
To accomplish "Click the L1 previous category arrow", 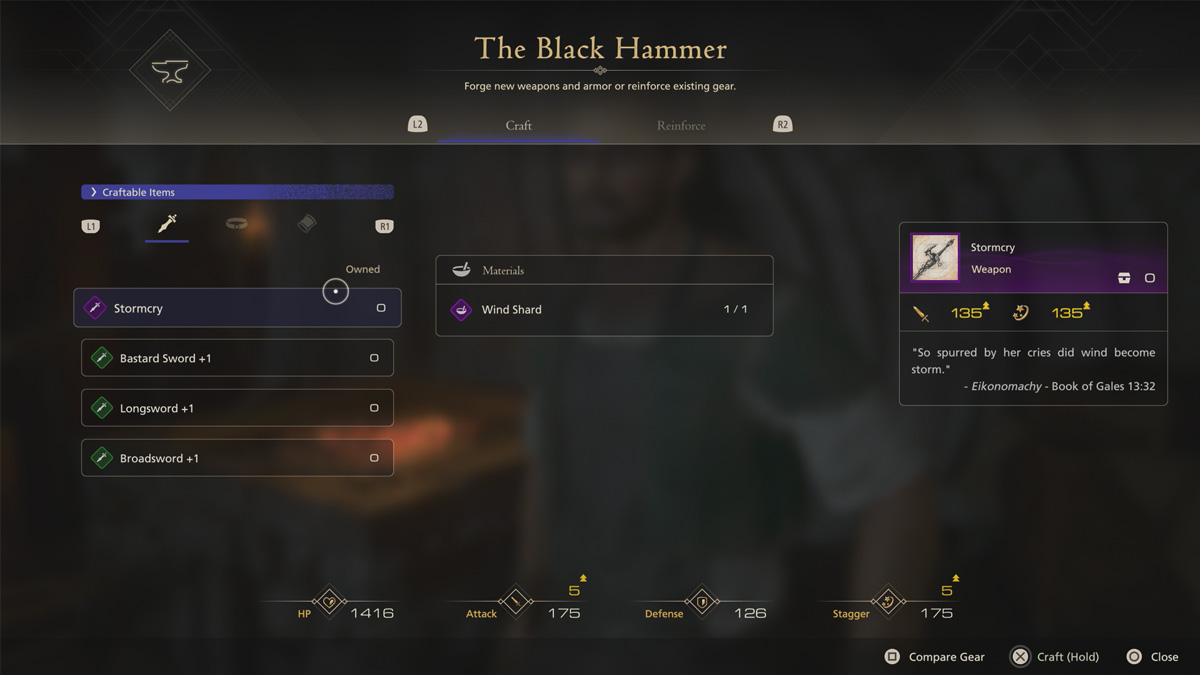I will 90,227.
